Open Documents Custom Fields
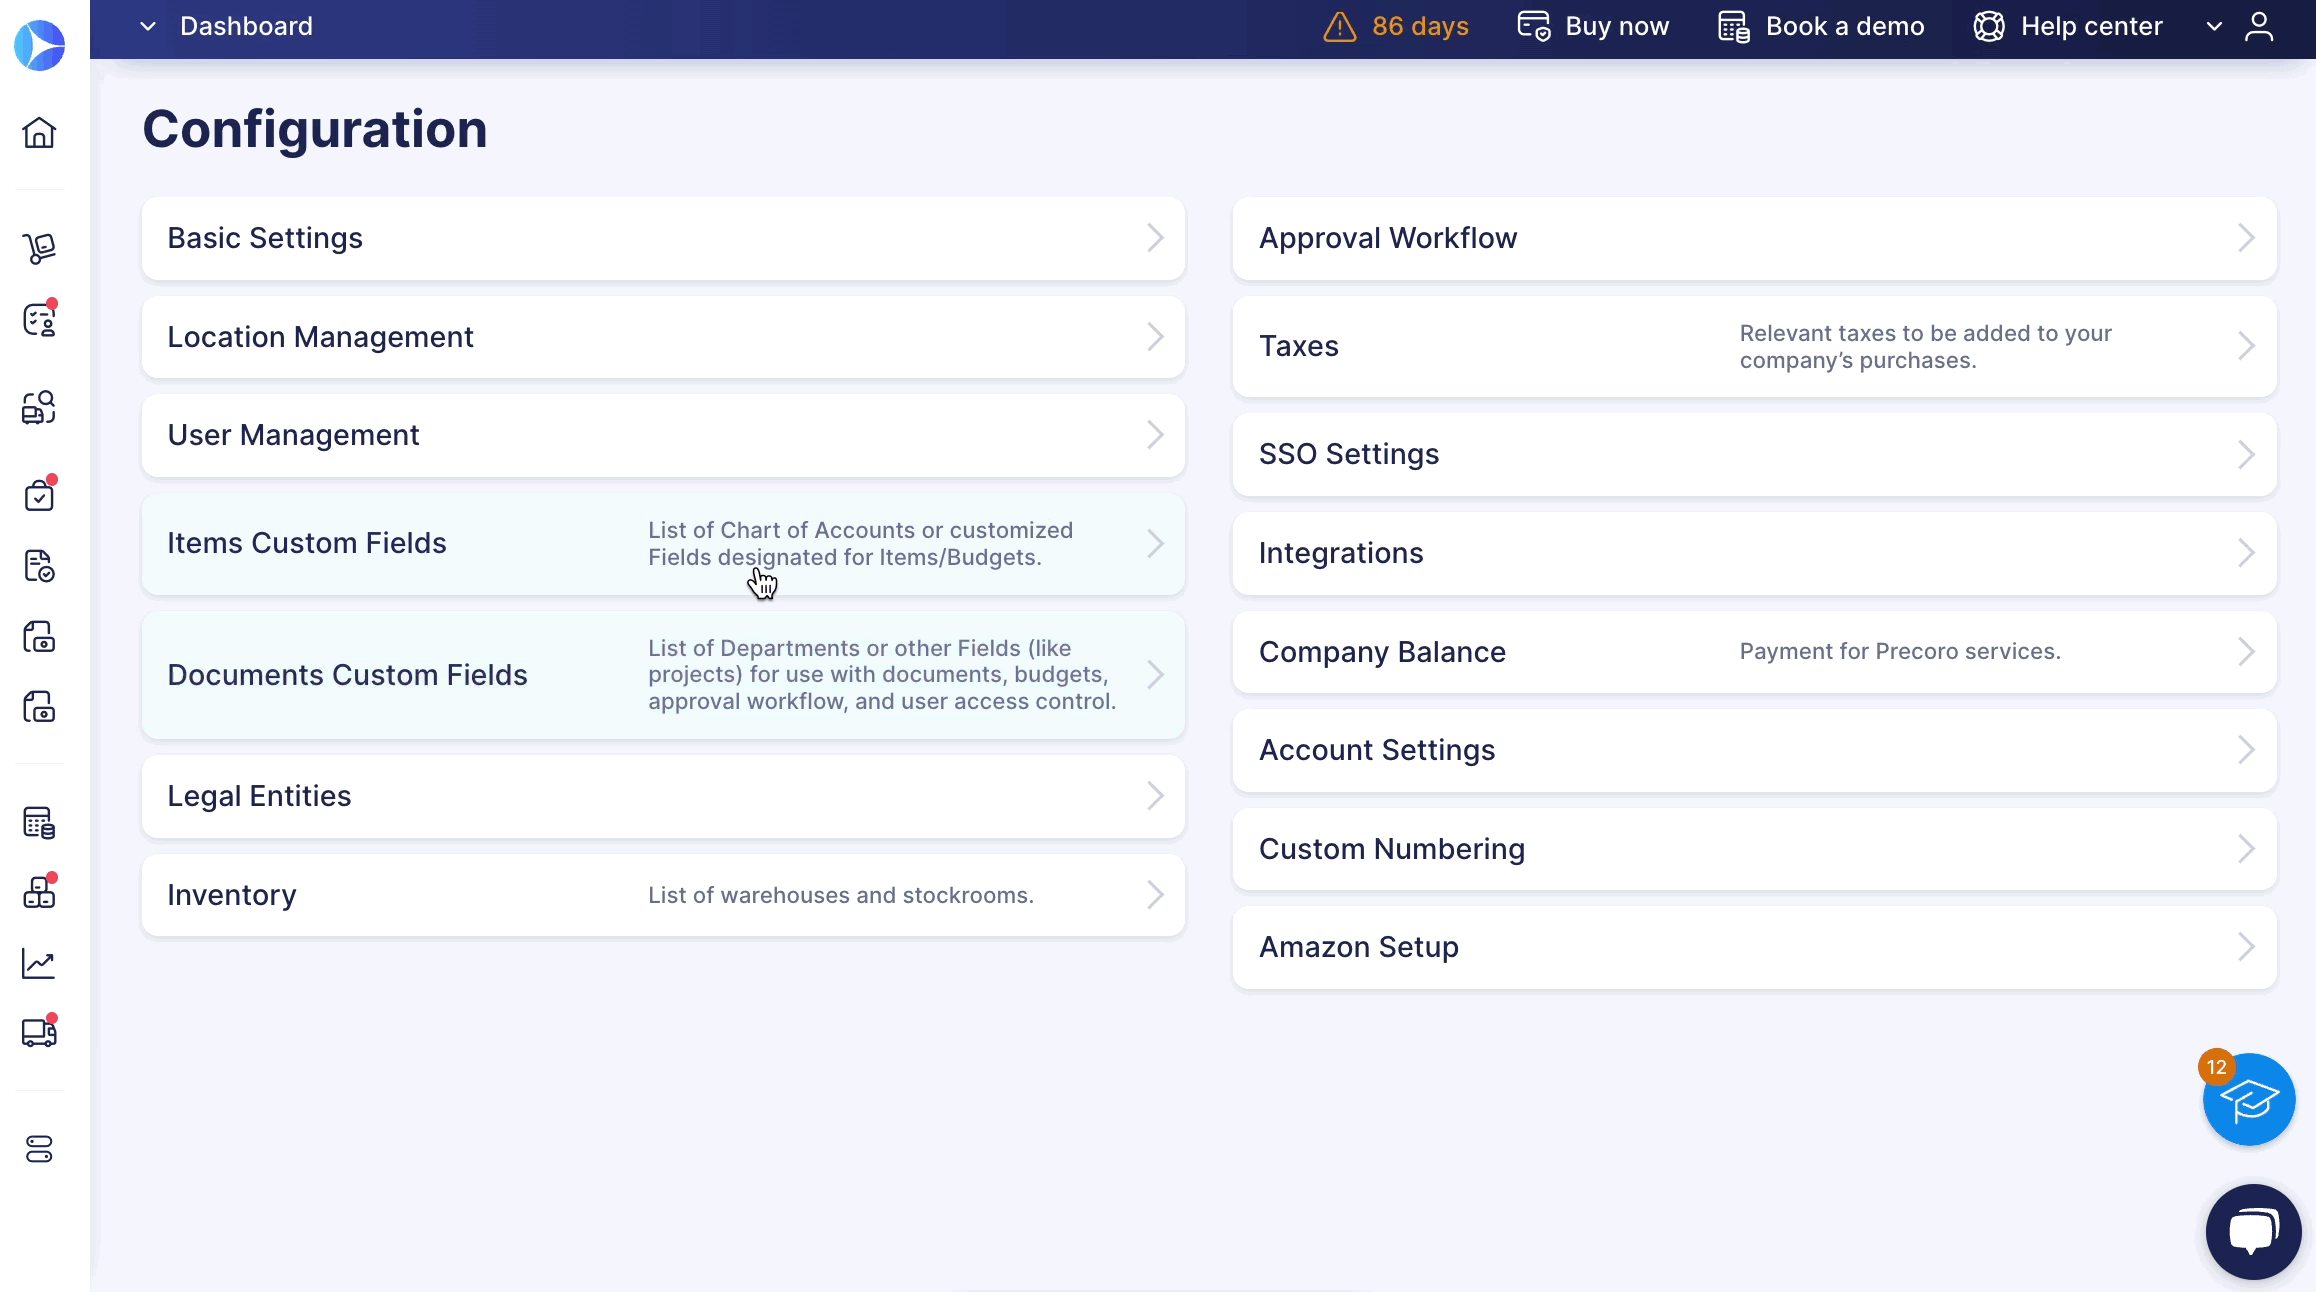Image resolution: width=2316 pixels, height=1292 pixels. click(x=663, y=675)
